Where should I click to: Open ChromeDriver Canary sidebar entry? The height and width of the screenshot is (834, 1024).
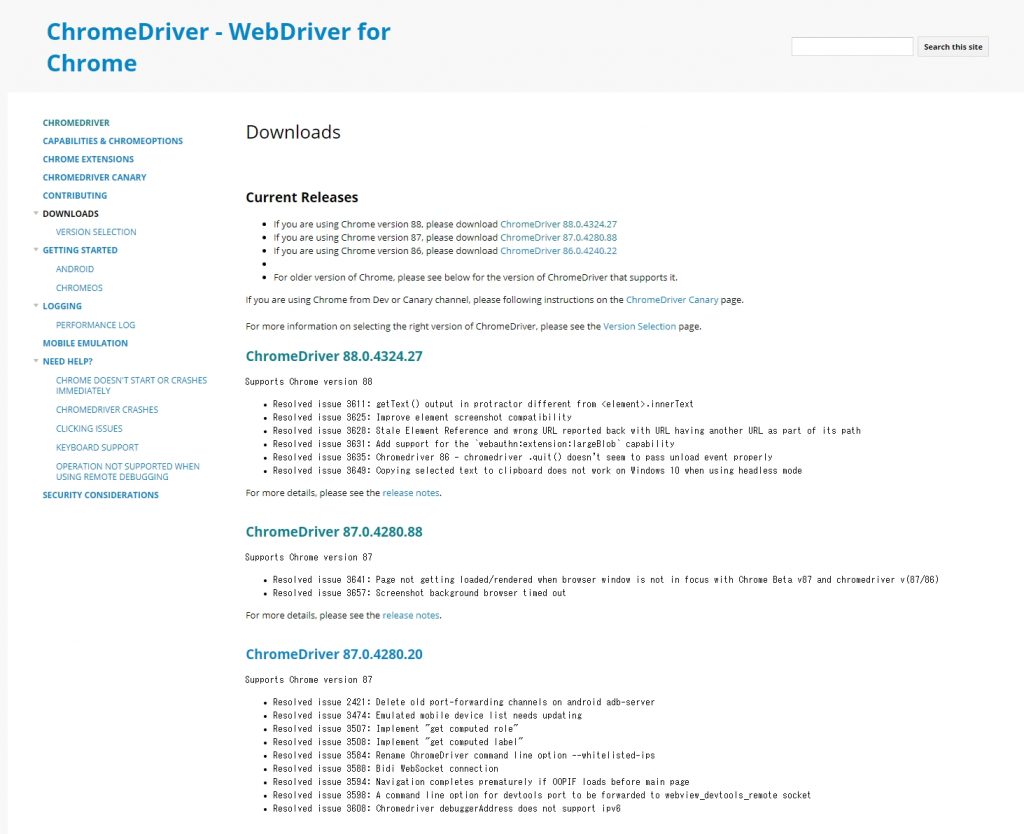pyautogui.click(x=94, y=178)
